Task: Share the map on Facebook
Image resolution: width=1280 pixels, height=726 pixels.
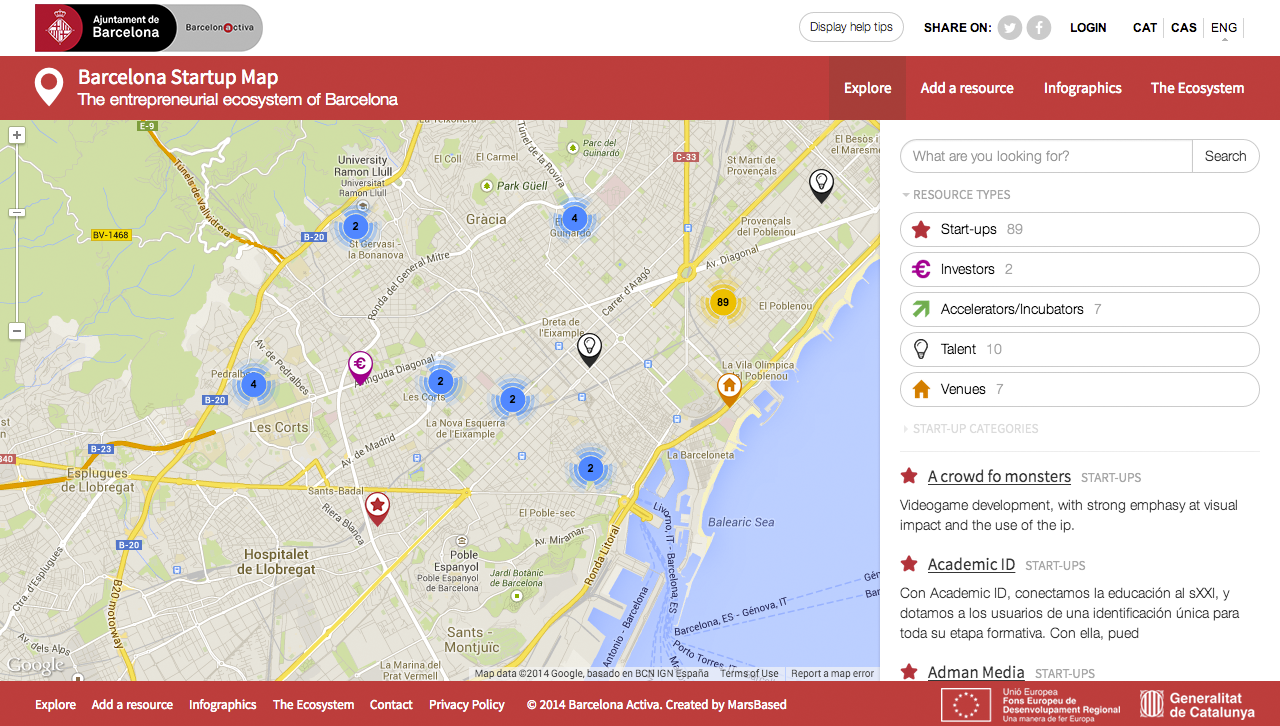Action: pos(1038,27)
